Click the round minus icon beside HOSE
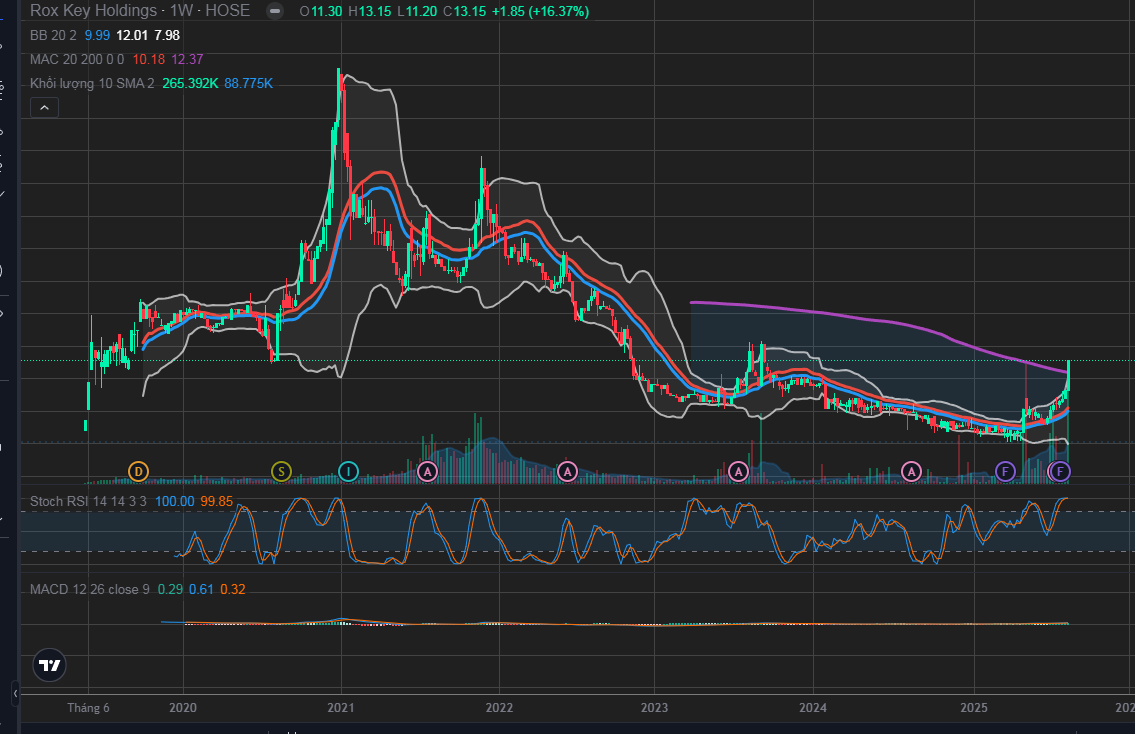 coord(274,11)
